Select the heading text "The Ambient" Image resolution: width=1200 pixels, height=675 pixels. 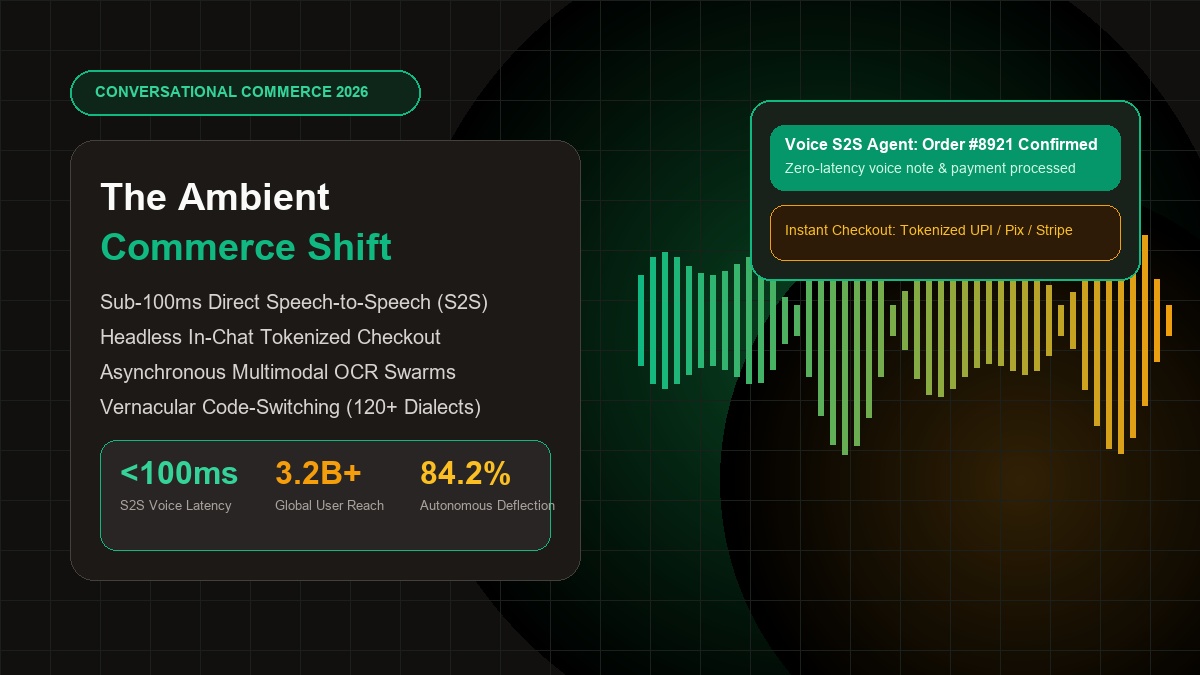coord(215,197)
